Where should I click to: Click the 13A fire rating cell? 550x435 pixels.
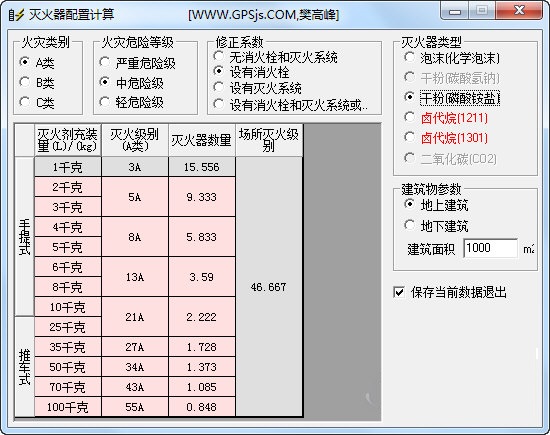click(x=135, y=277)
